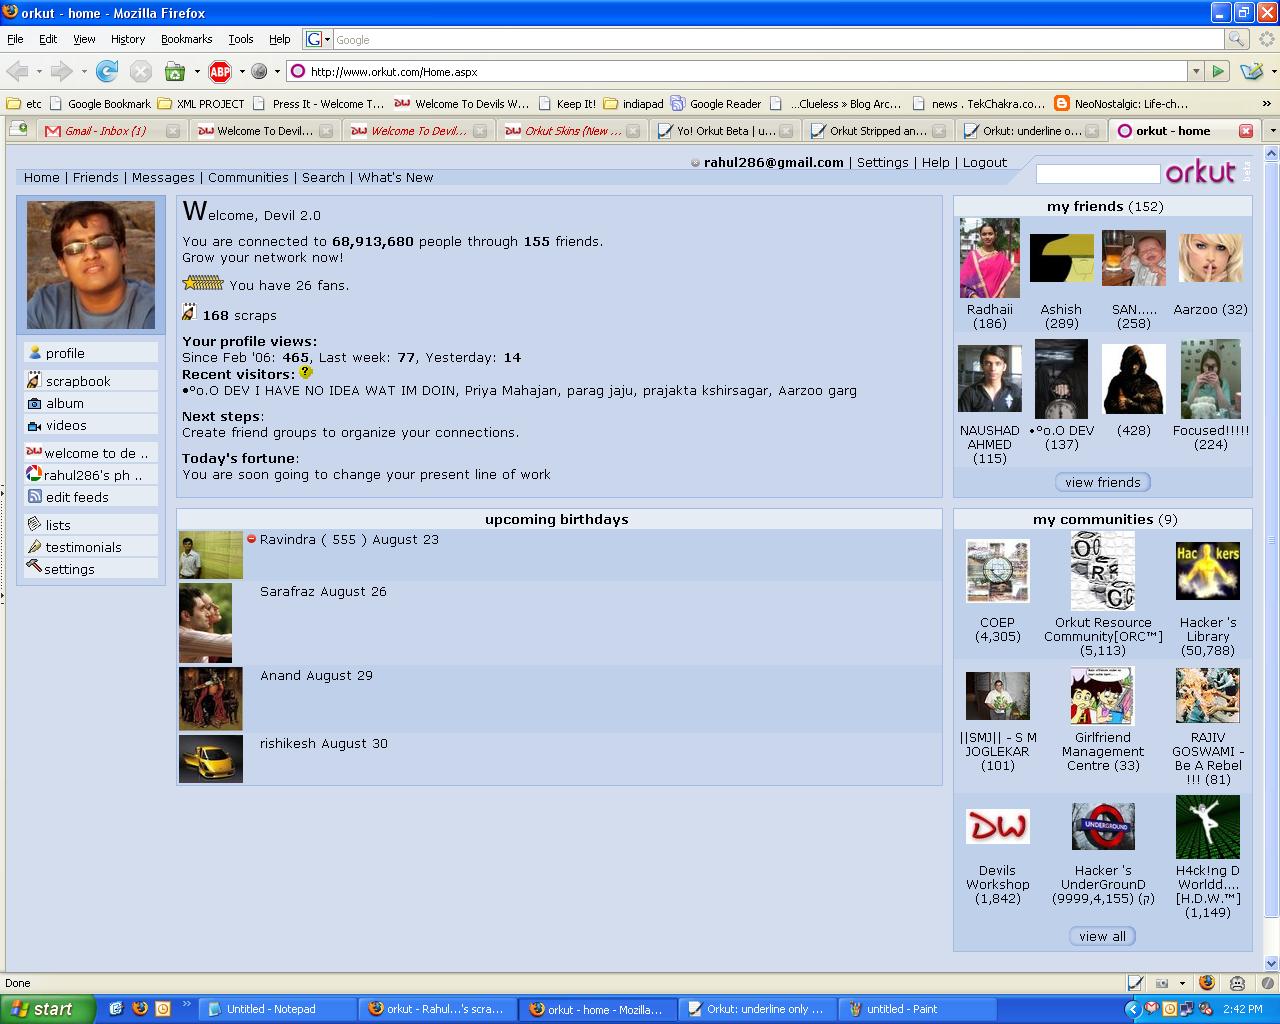Screen dimensions: 1280x1024
Task: Open the XML PROJECT bookmark folder
Action: pyautogui.click(x=201, y=104)
